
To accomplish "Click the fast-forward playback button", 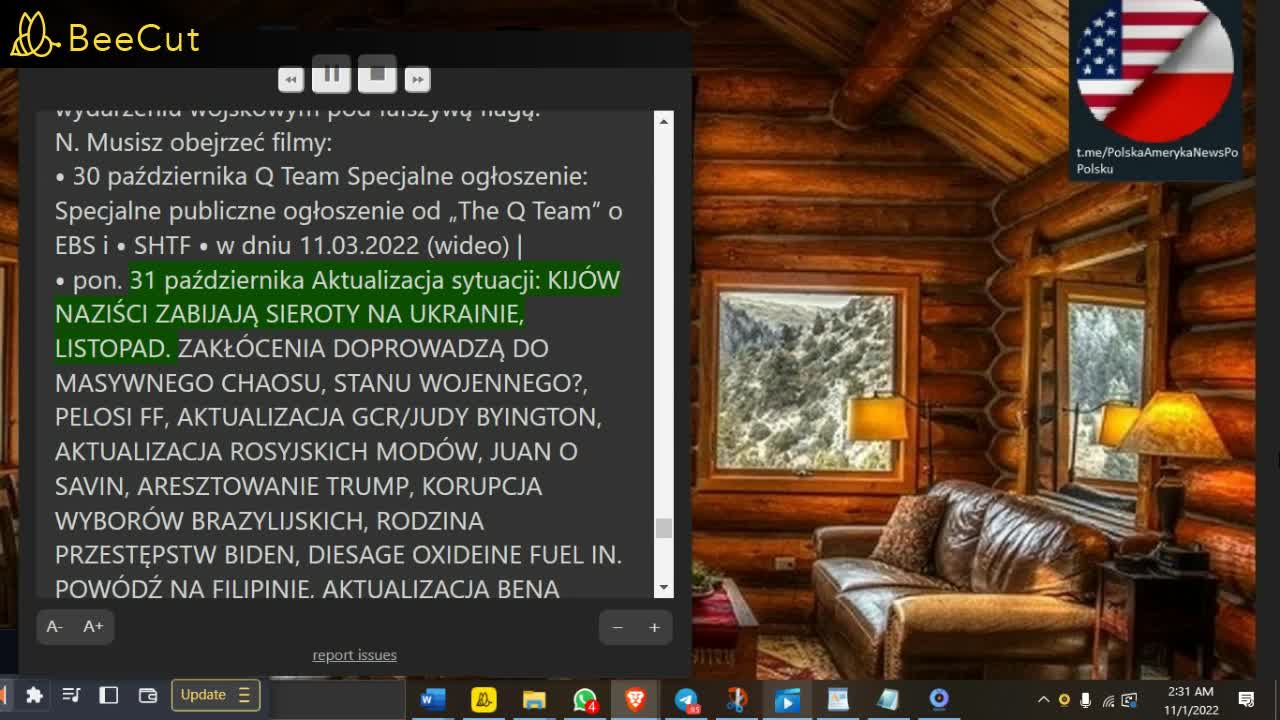I will click(417, 79).
